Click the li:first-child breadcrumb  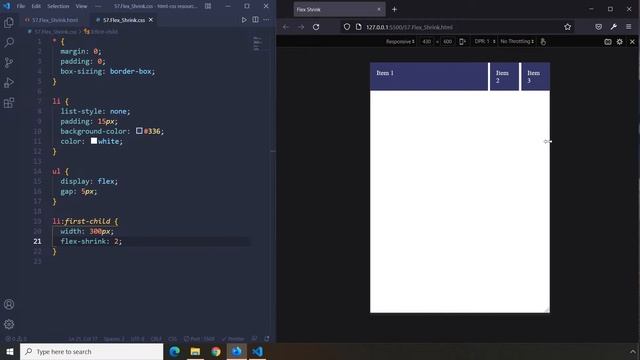101,31
